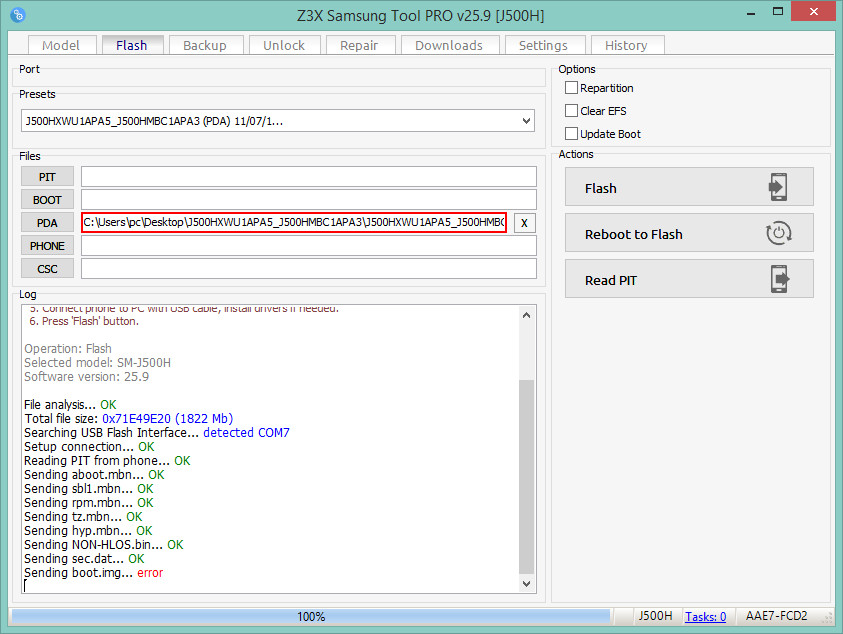Image resolution: width=843 pixels, height=634 pixels.
Task: Click 'Selected model: SM-J500H' log line
Action: [97, 362]
